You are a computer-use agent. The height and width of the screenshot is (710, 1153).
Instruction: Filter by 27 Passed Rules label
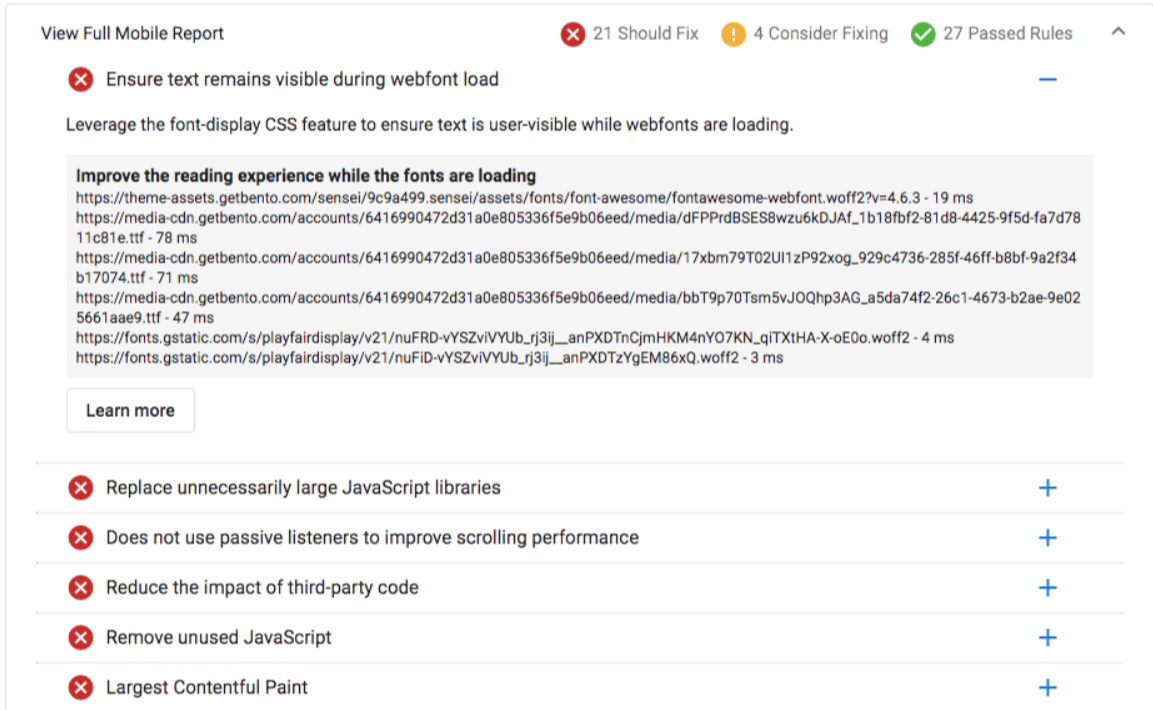coord(1007,34)
